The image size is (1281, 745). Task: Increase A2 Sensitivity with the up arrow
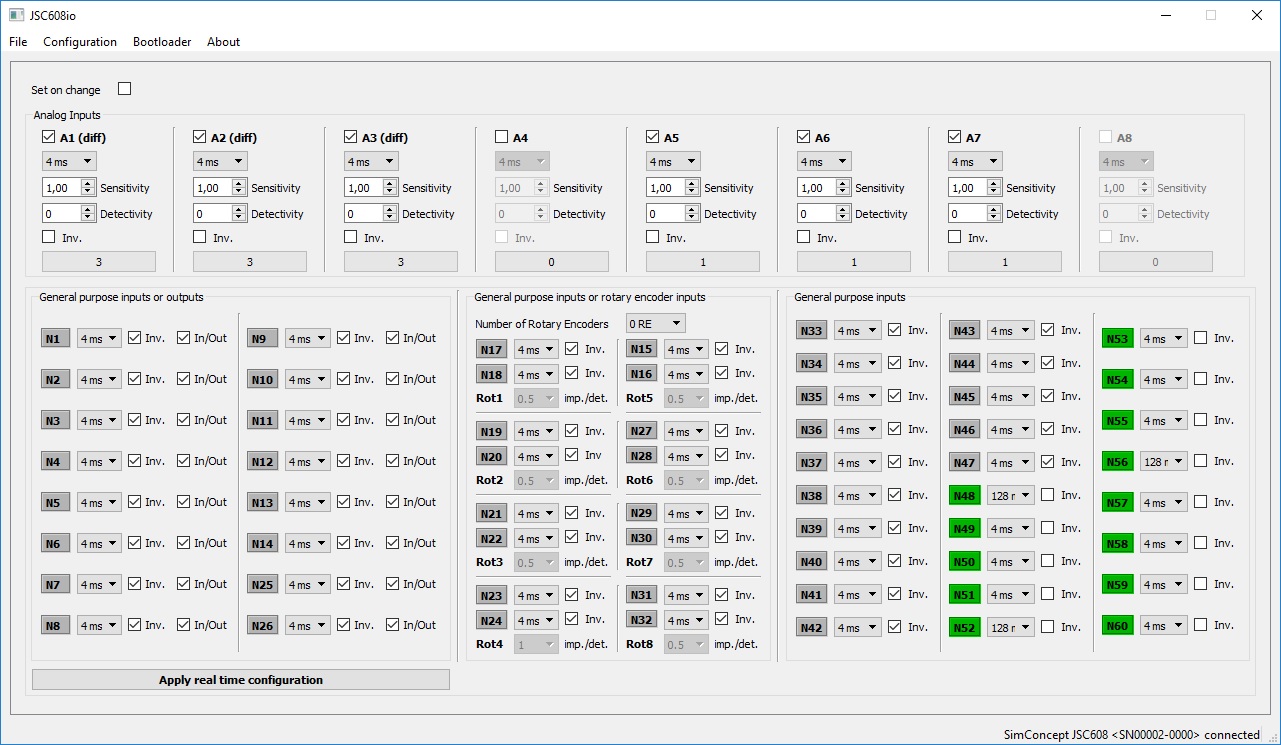238,184
